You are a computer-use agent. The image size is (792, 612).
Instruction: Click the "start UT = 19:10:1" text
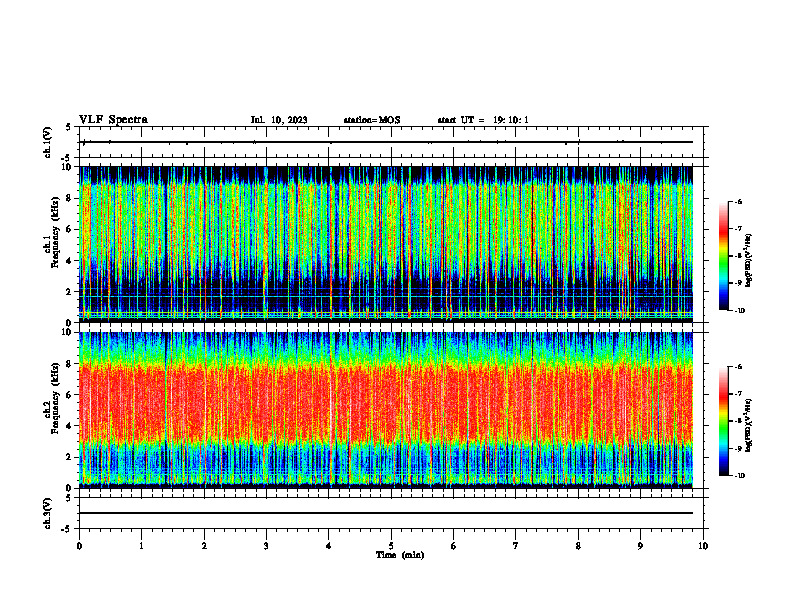coord(483,120)
